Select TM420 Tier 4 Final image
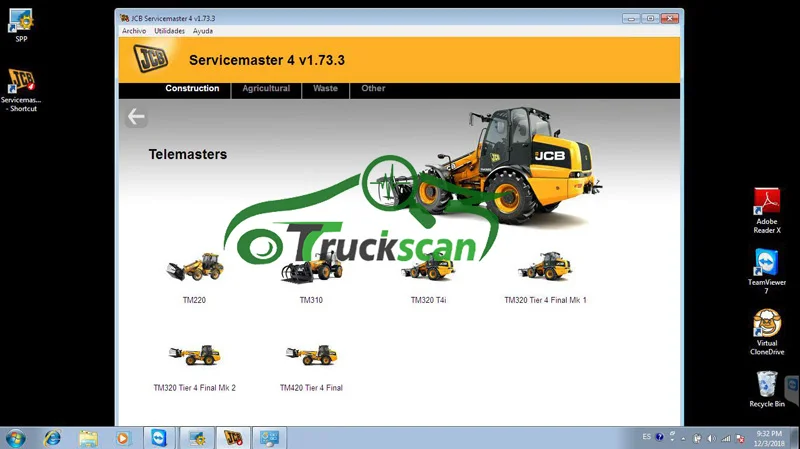Screen dimensions: 800x449 pyautogui.click(x=311, y=355)
